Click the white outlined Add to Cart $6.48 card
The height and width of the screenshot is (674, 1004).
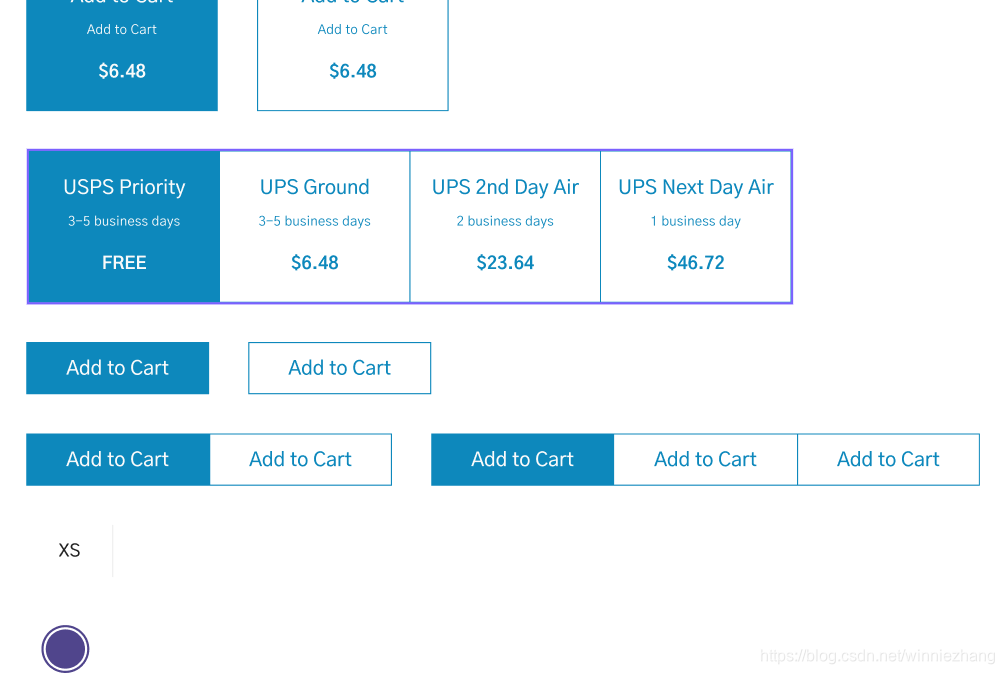(353, 55)
